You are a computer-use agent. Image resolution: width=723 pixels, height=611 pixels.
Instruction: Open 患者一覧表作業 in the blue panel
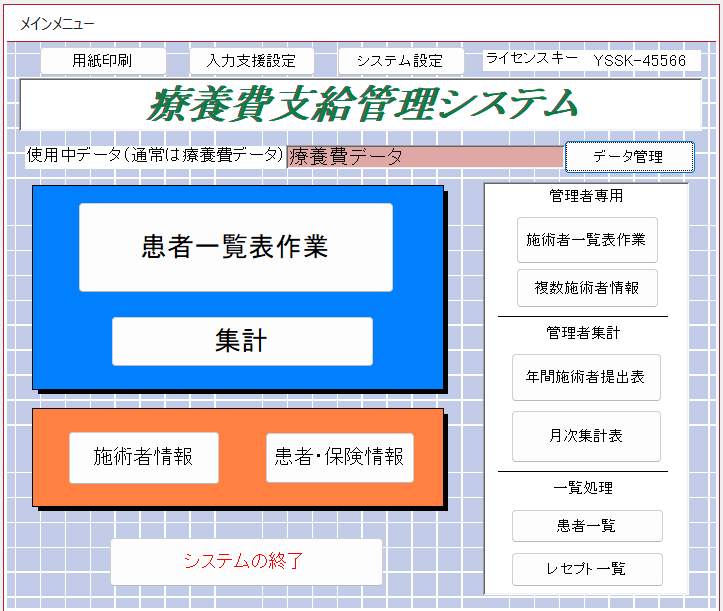click(235, 247)
